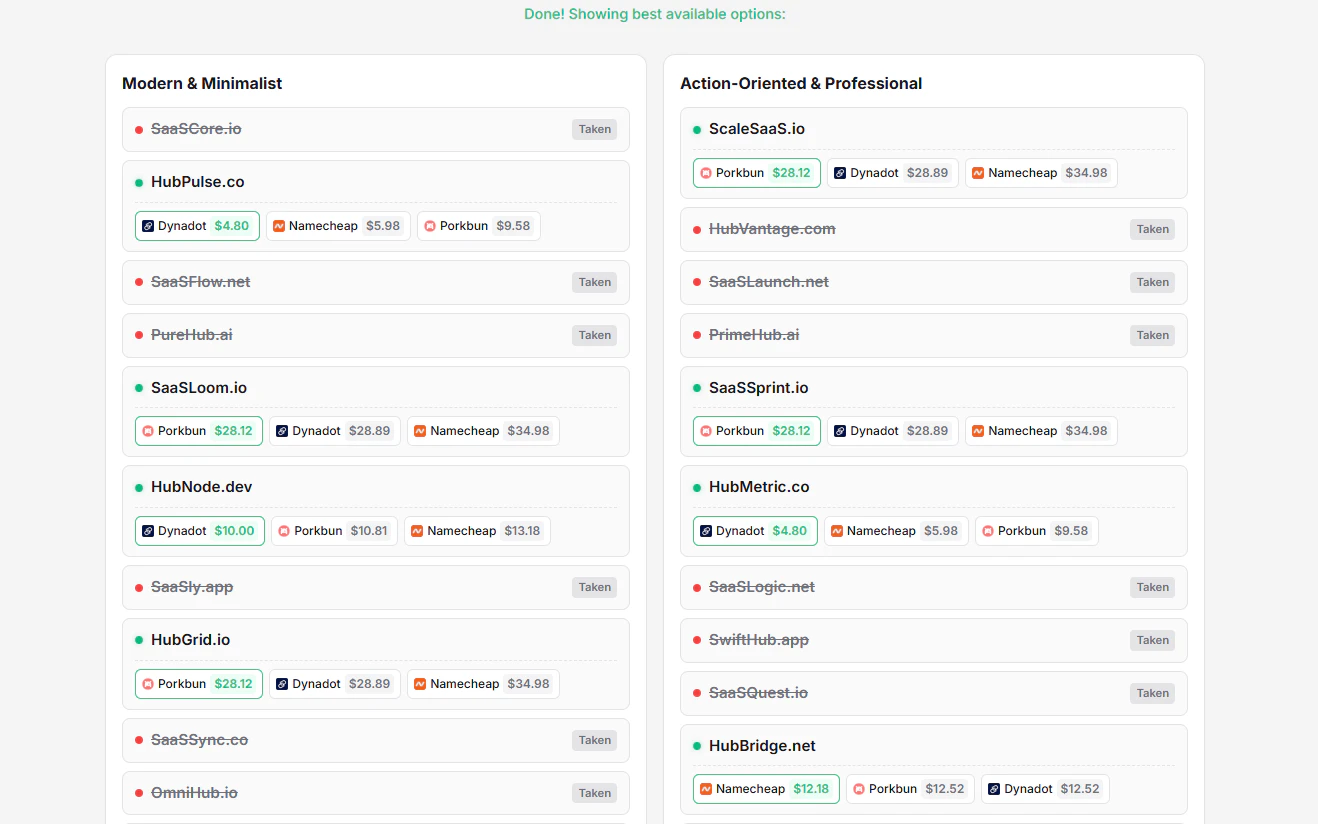The width and height of the screenshot is (1318, 824).
Task: Click $28.89 Dynadot price for HubGrid.io
Action: pos(370,684)
